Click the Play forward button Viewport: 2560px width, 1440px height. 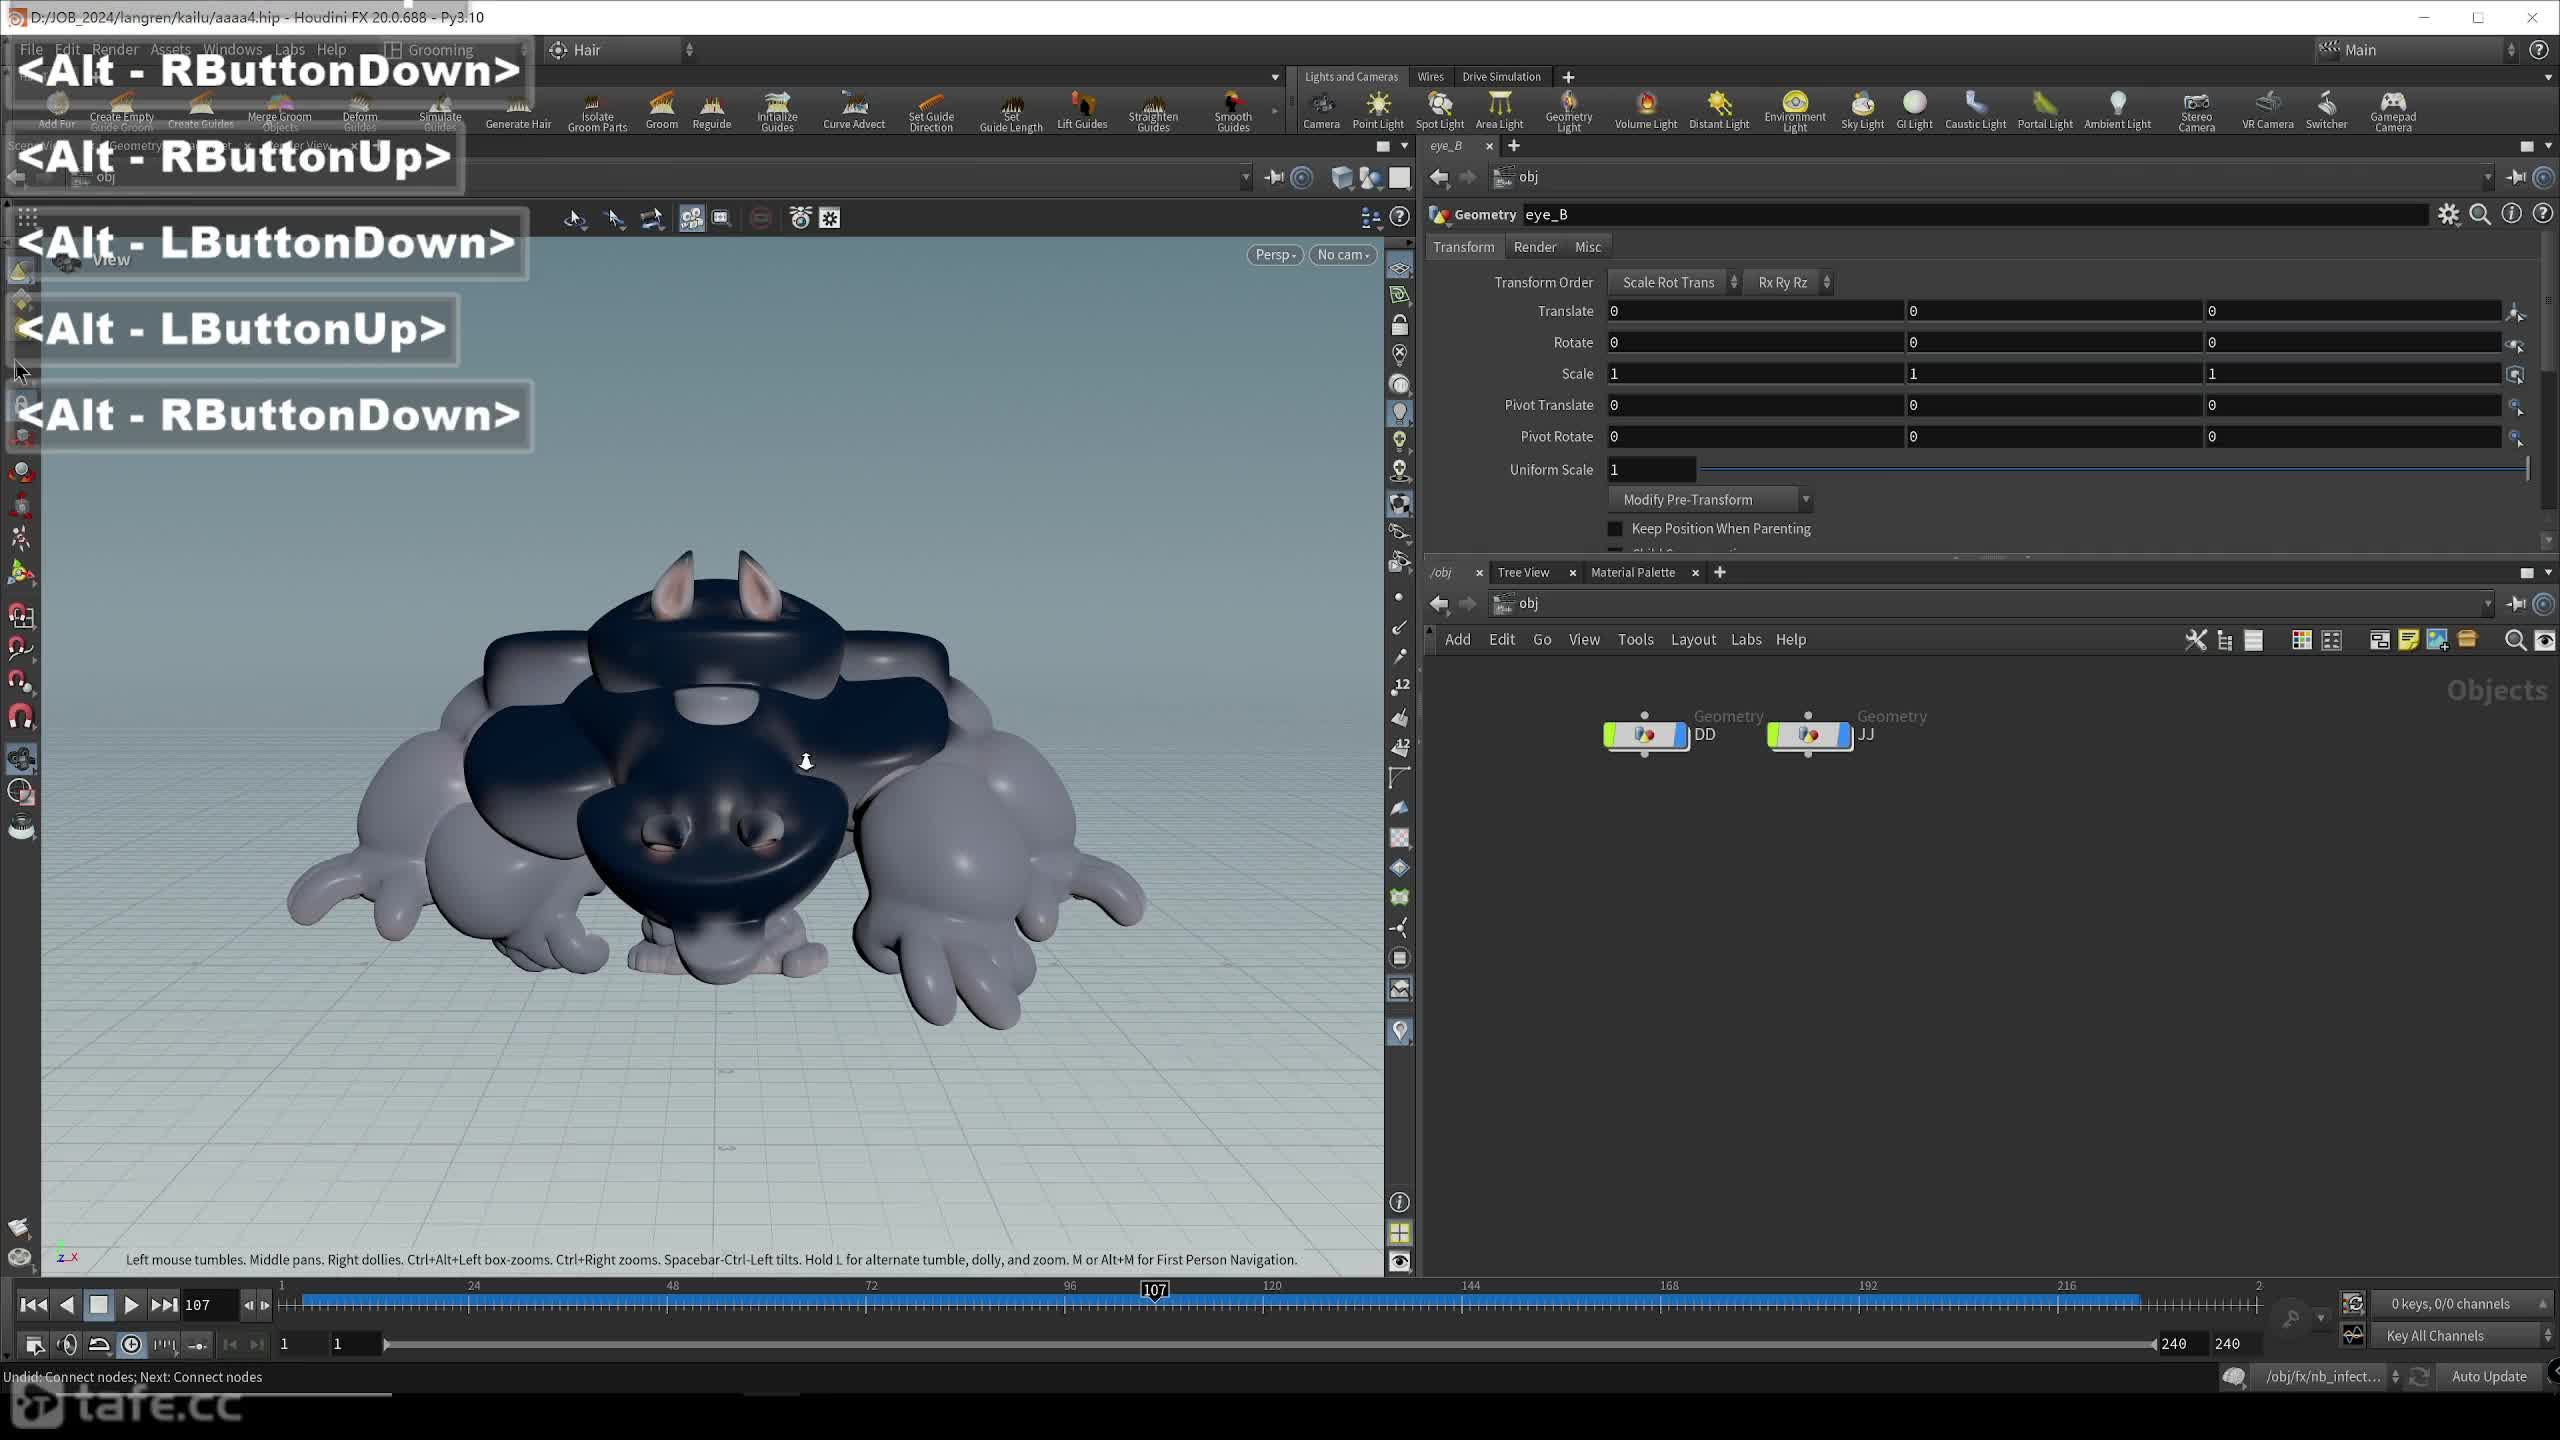131,1305
